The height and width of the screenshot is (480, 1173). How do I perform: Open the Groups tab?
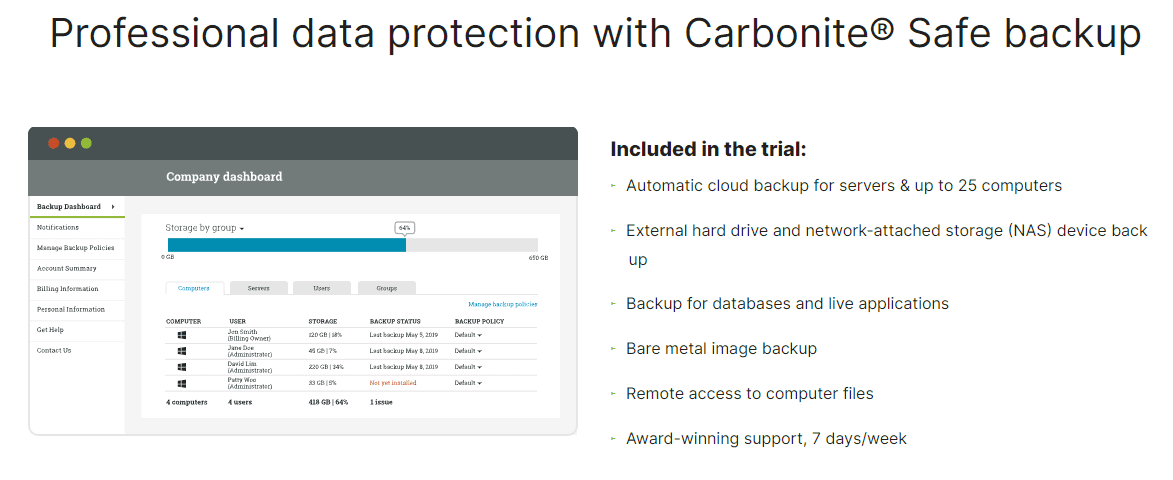point(387,288)
